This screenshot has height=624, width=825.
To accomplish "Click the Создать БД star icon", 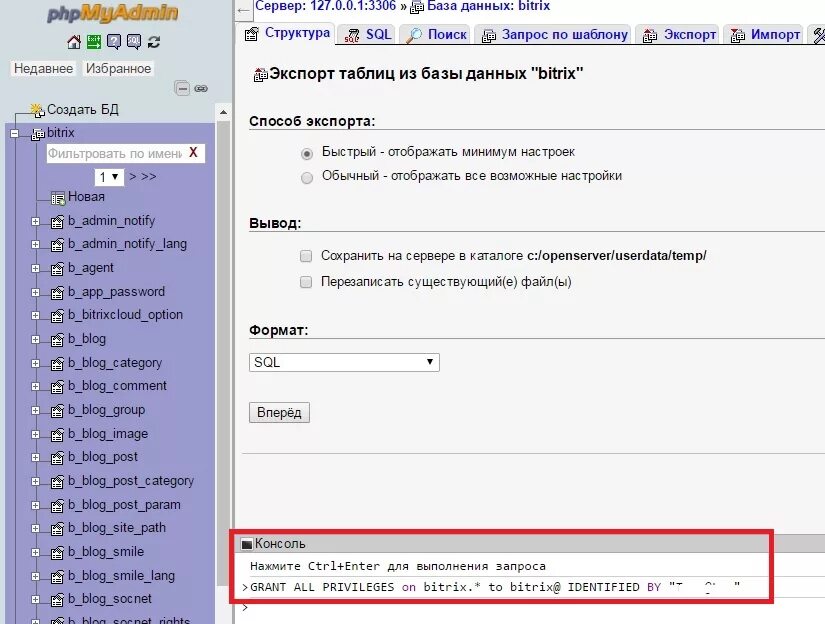I will (37, 110).
